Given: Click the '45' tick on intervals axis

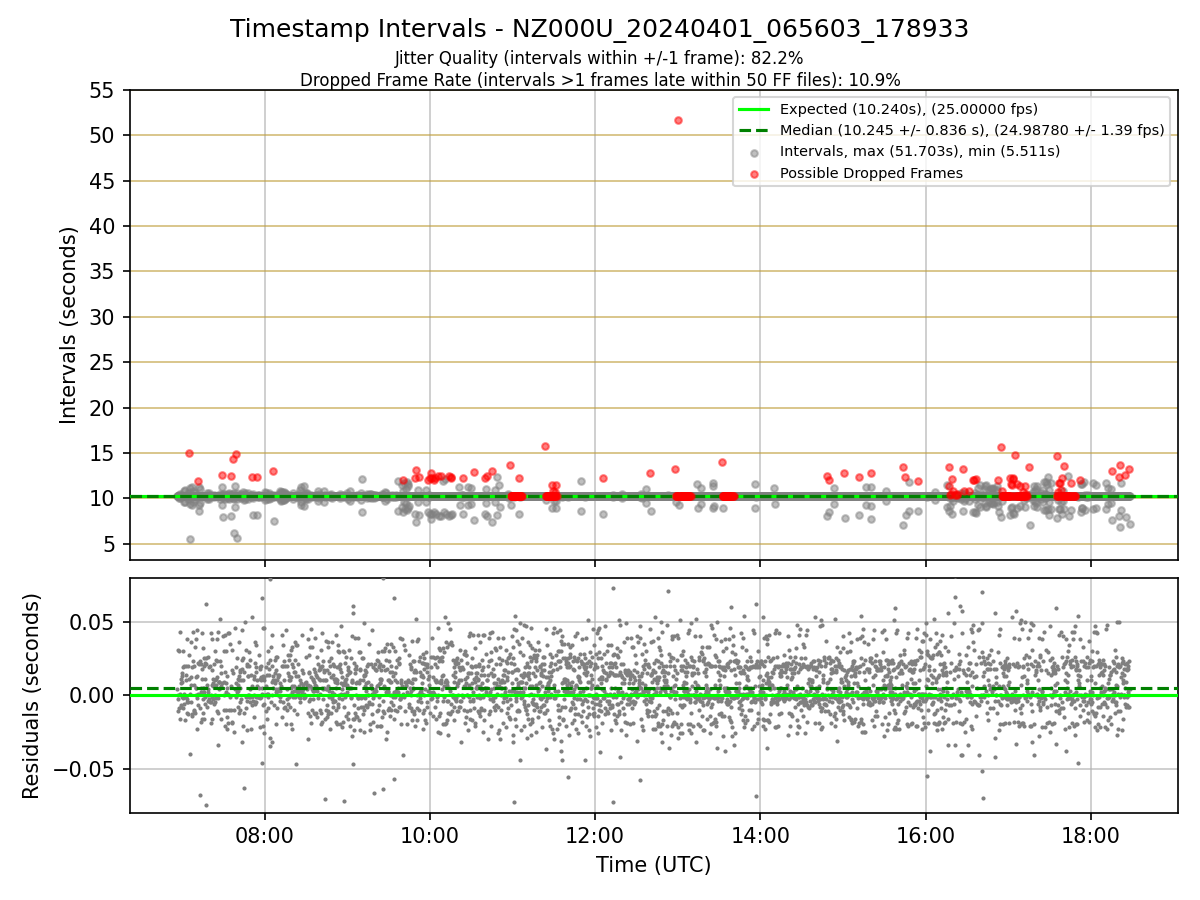Looking at the screenshot, I should click(x=104, y=181).
